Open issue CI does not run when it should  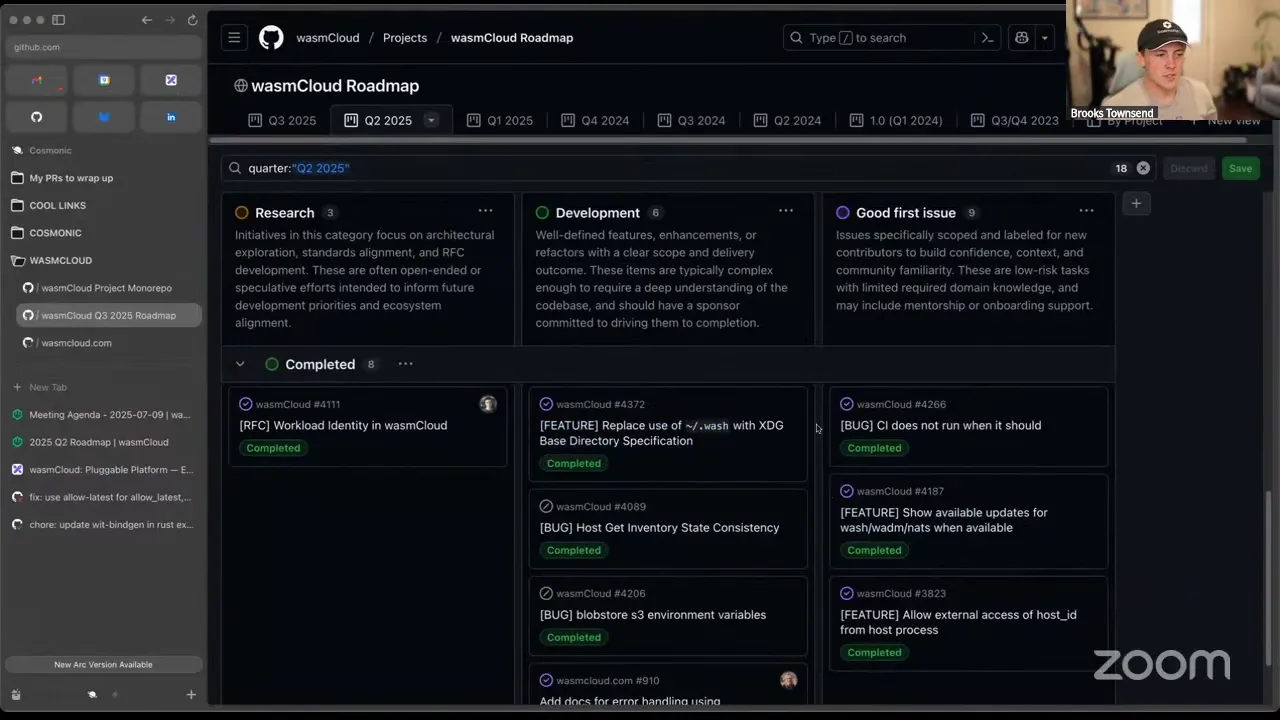940,425
